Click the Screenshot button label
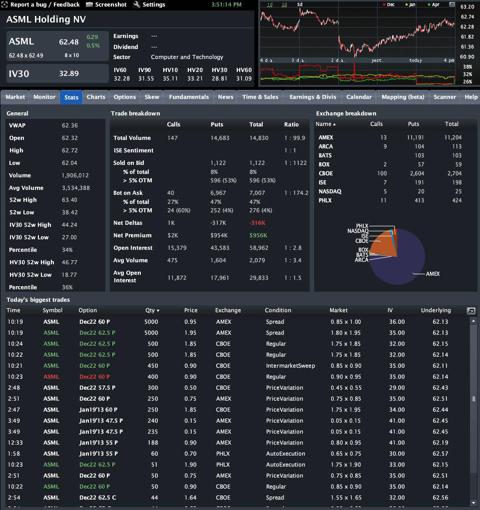Viewport: 480px width, 510px height. (x=111, y=5)
